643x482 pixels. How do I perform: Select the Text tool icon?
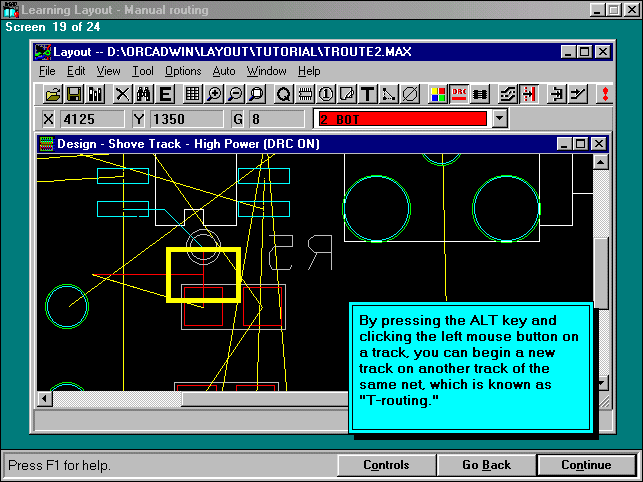coord(367,94)
